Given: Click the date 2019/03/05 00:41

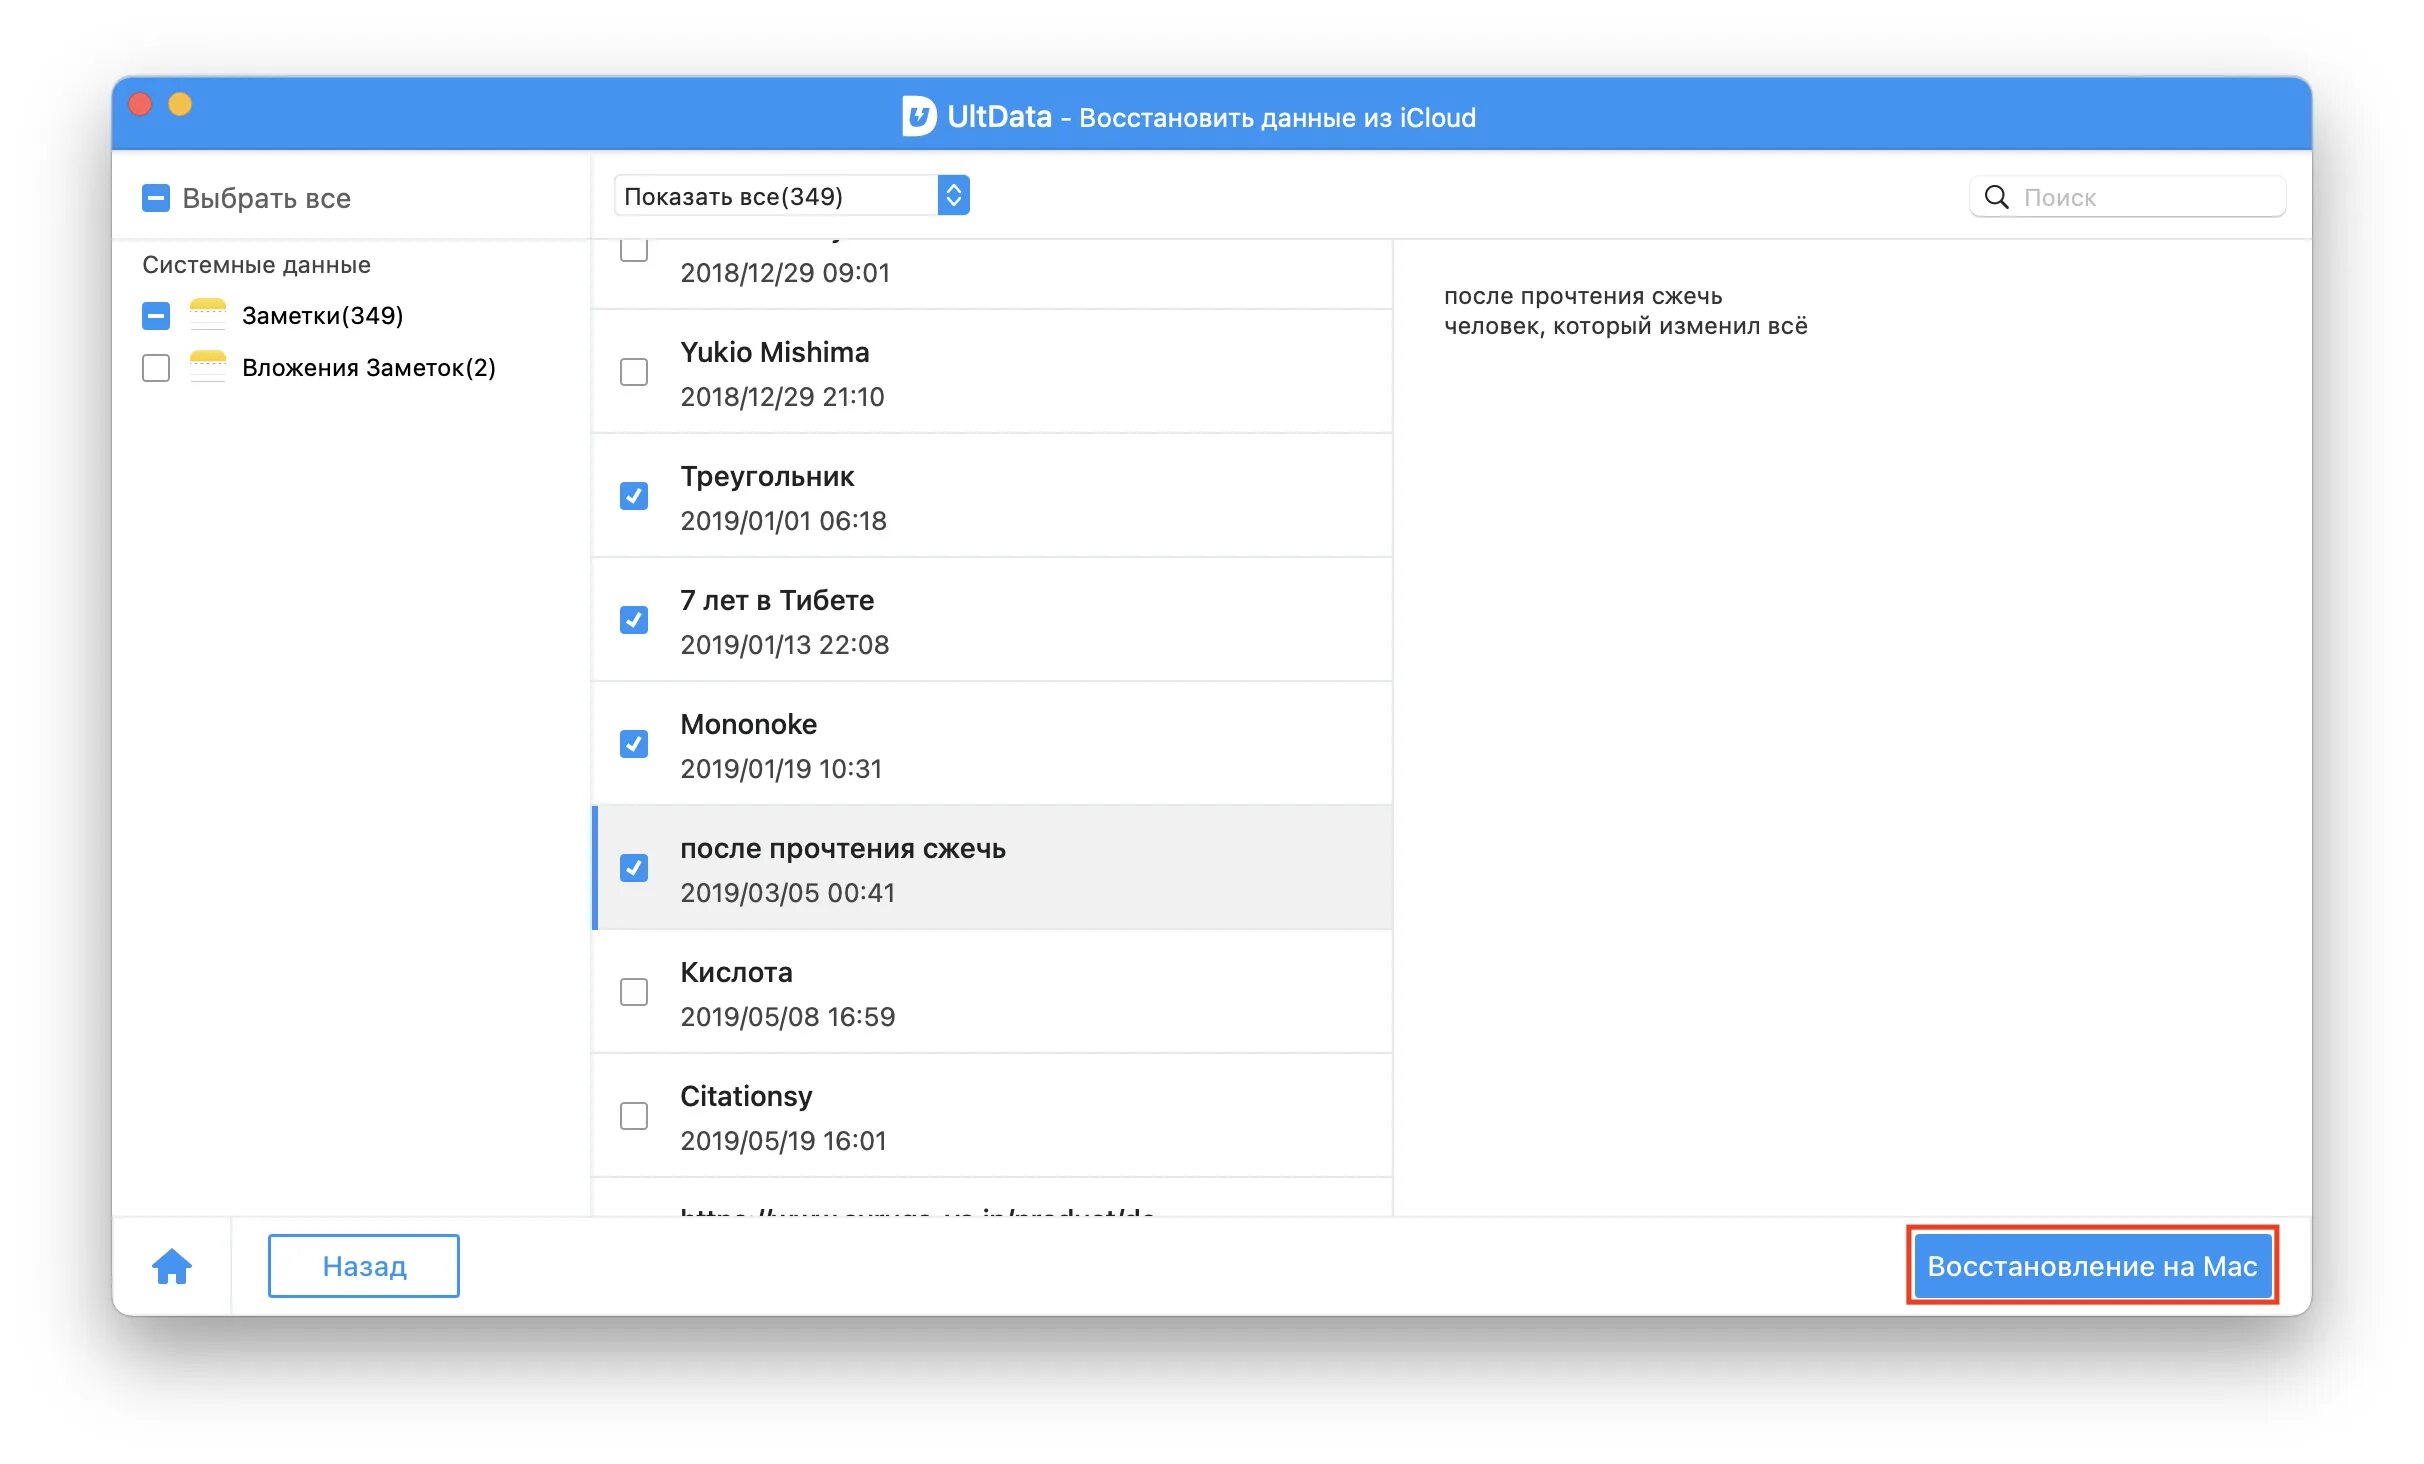Looking at the screenshot, I should point(788,893).
